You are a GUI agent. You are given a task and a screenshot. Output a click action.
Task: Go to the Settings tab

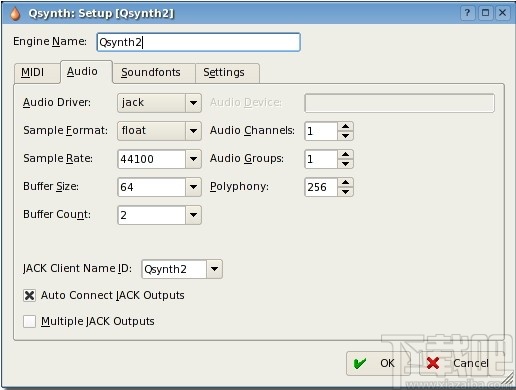click(x=227, y=73)
